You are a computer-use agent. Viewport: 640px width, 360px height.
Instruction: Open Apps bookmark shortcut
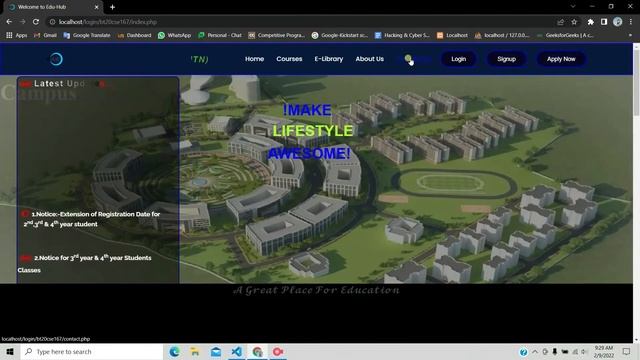[16, 36]
